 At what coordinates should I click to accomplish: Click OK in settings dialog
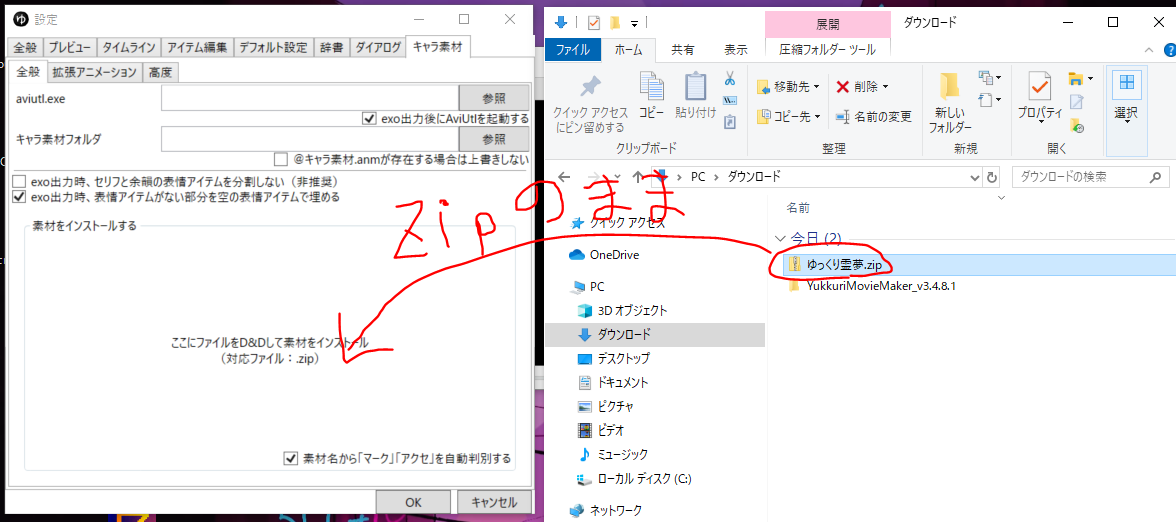pos(413,502)
